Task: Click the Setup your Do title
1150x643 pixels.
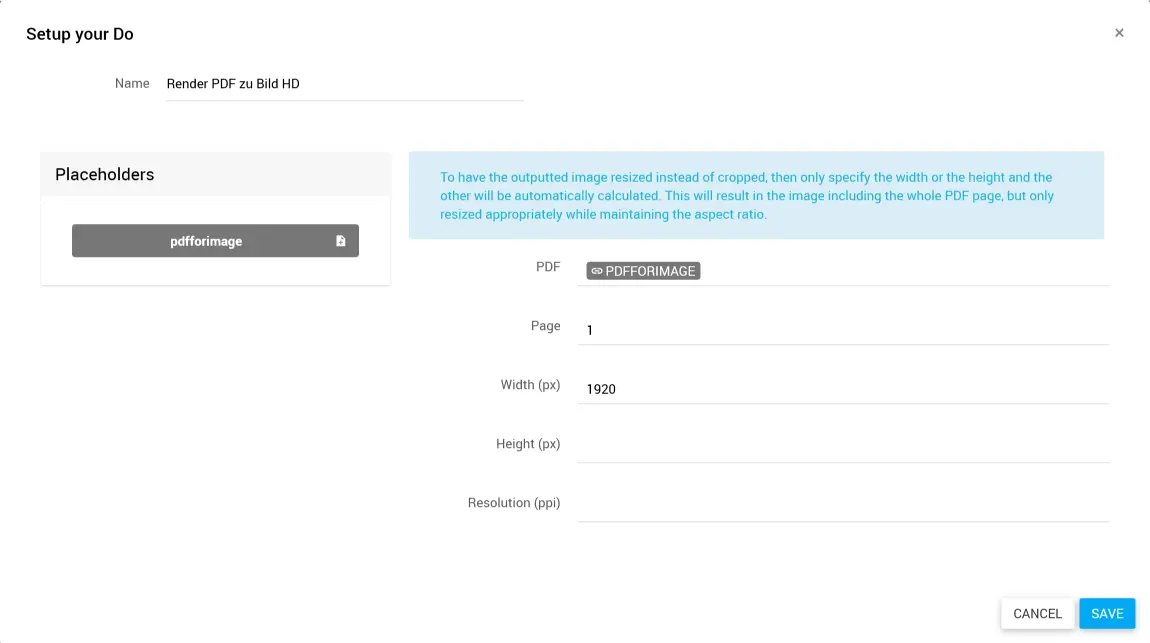Action: [x=80, y=34]
